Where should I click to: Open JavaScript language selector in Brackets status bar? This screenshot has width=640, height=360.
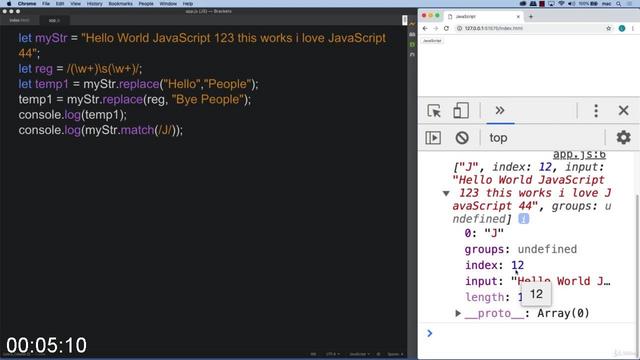pos(359,354)
